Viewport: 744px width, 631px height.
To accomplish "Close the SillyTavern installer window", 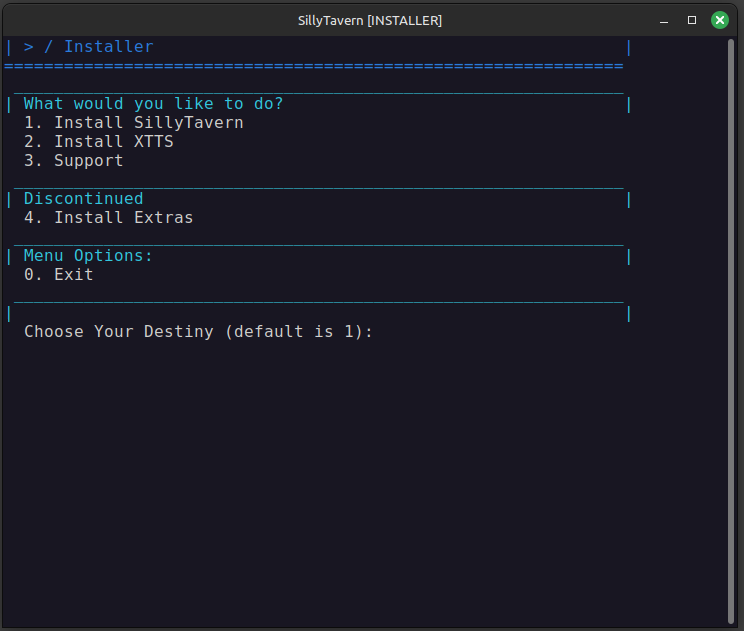I will (x=719, y=20).
